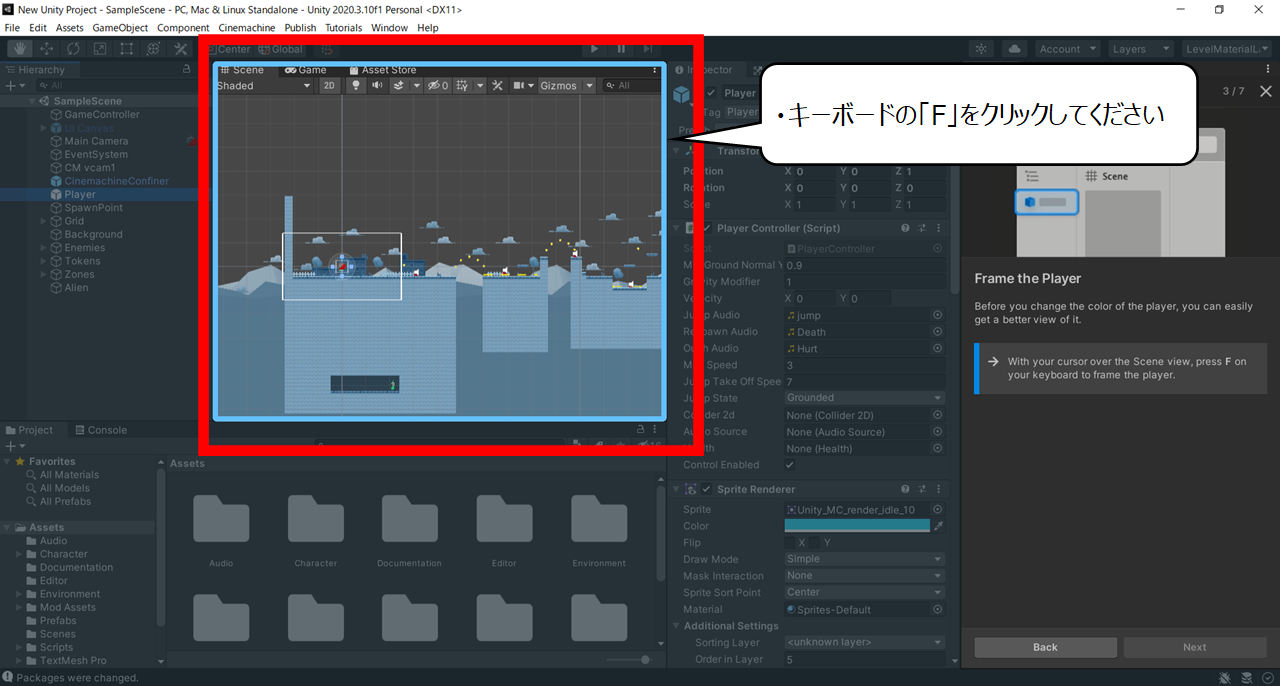Select Main Camera in the Hierarchy
This screenshot has width=1280, height=686.
96,141
